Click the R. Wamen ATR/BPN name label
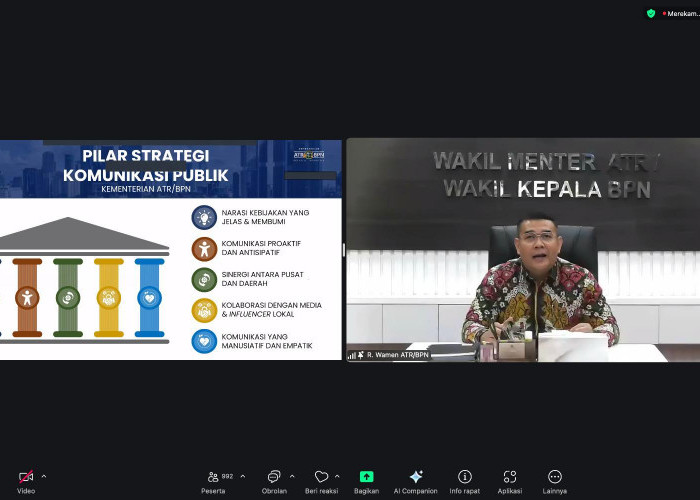 tap(398, 355)
